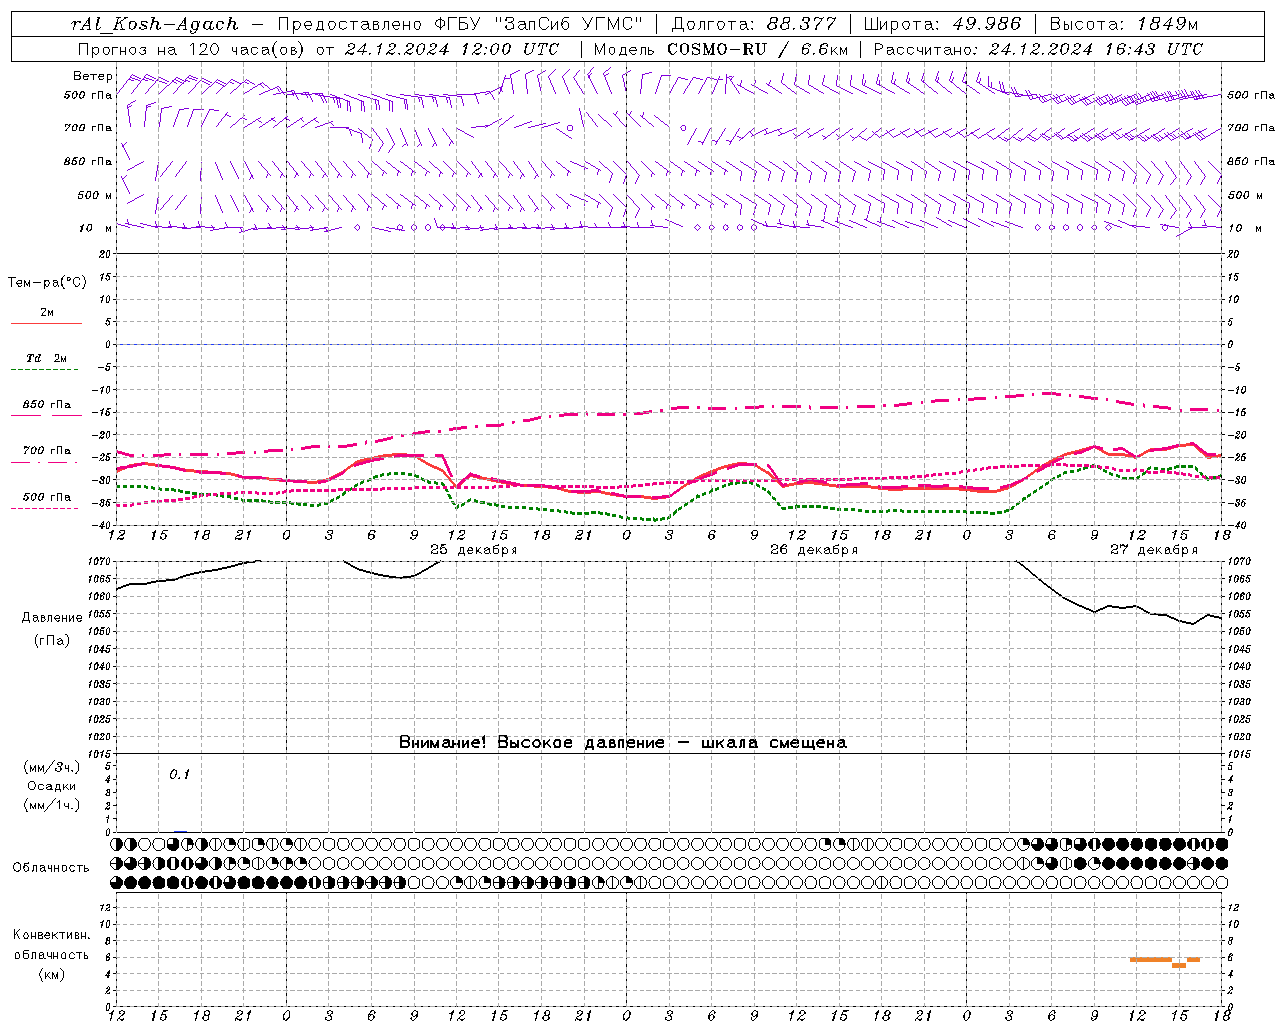This screenshot has height=1024, width=1280.
Task: Click the text Предоставлено ФГБУ "ЗапСиб УГМС"
Action: pyautogui.click(x=460, y=24)
